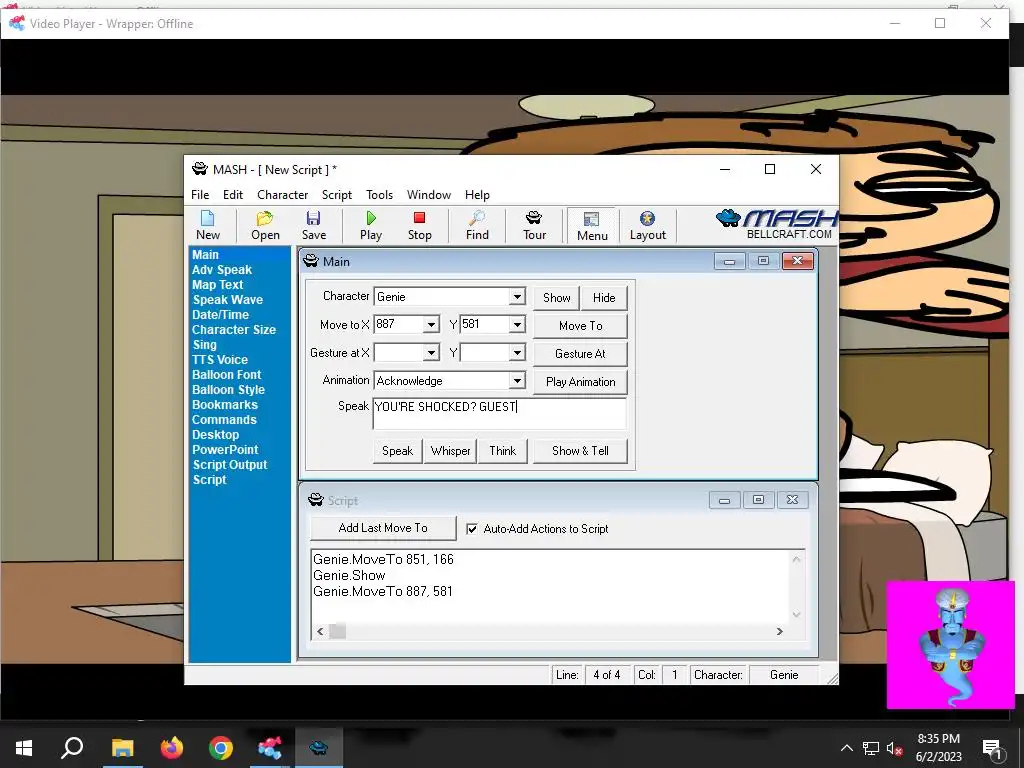Image resolution: width=1024 pixels, height=768 pixels.
Task: Open the Character menu
Action: (x=282, y=195)
